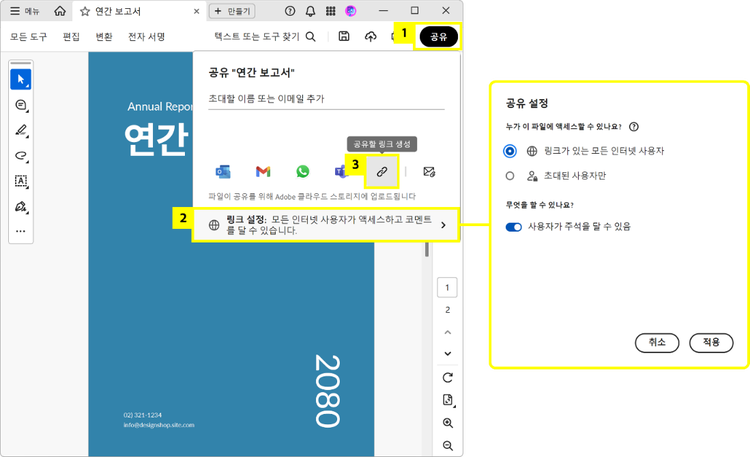
Task: Select the signature fountain pen tool
Action: [x=21, y=206]
